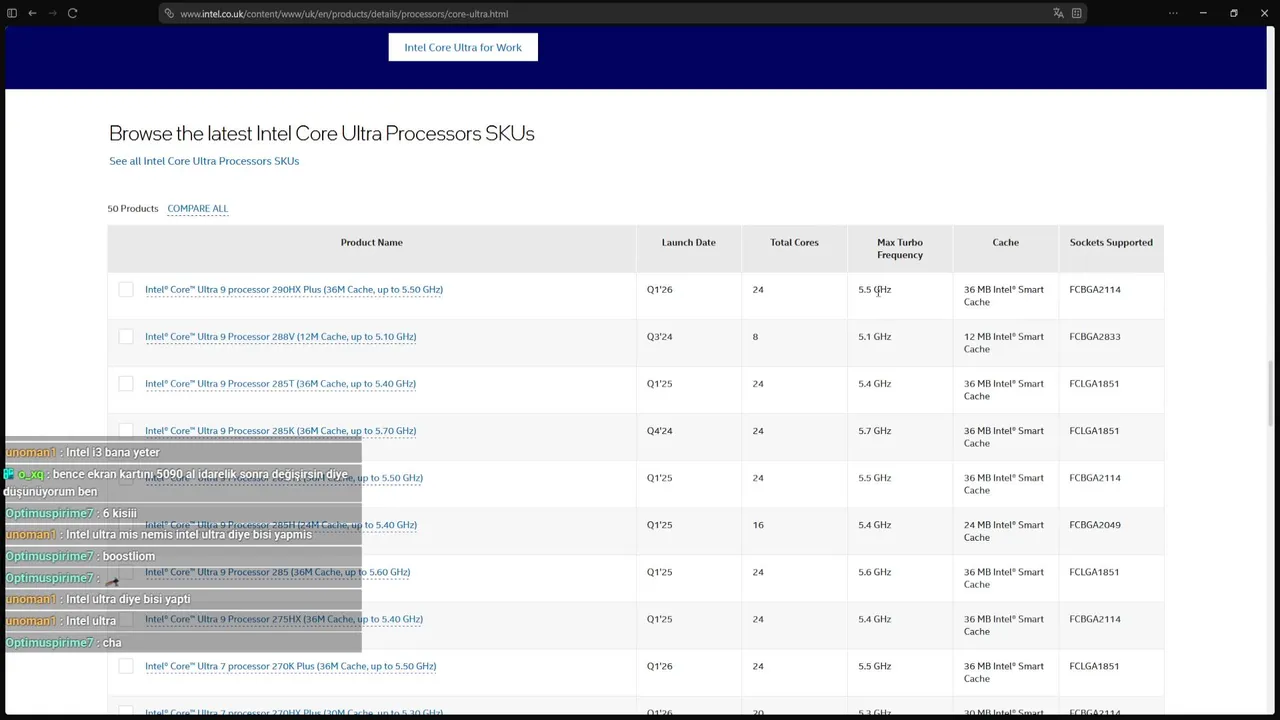Open site information icon in address bar

click(x=169, y=14)
